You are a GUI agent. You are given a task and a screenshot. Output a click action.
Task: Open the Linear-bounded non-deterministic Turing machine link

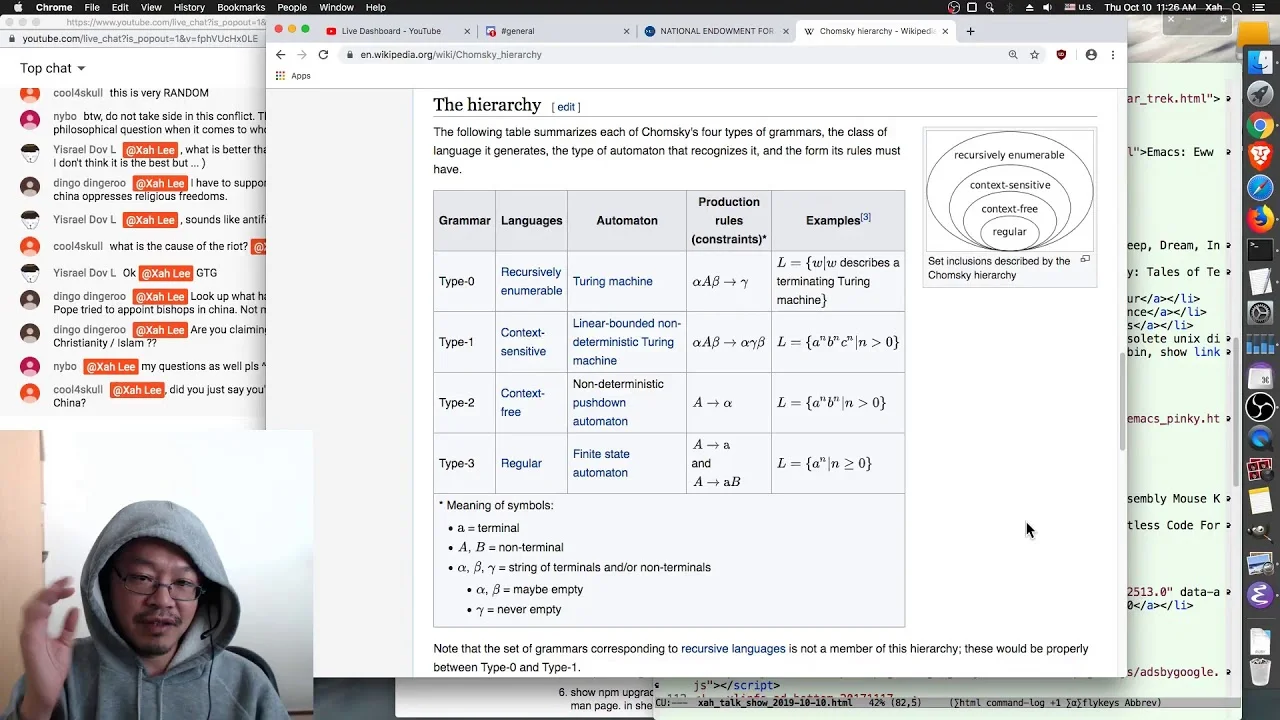[x=627, y=342]
